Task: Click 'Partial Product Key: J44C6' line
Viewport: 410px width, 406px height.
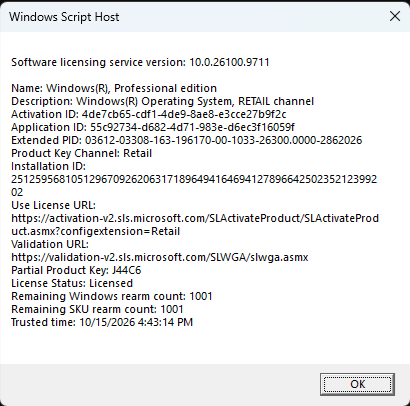Action: click(76, 270)
